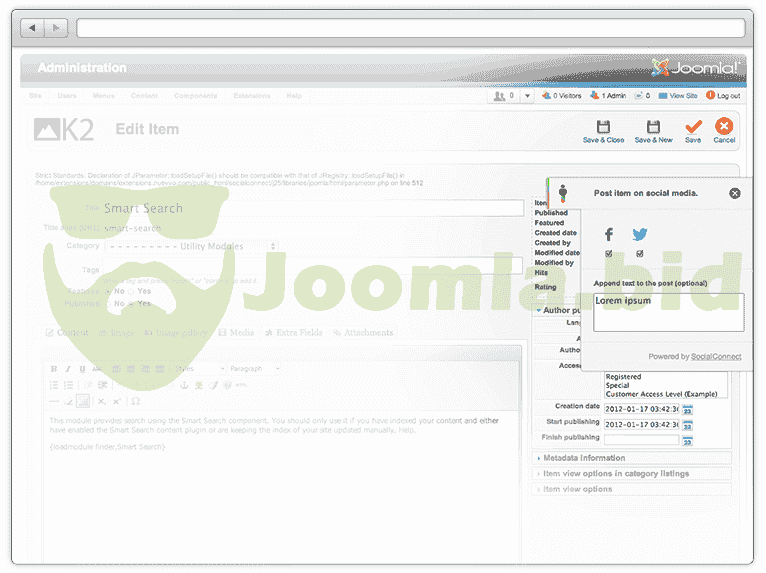Open the Site menu

tap(35, 96)
